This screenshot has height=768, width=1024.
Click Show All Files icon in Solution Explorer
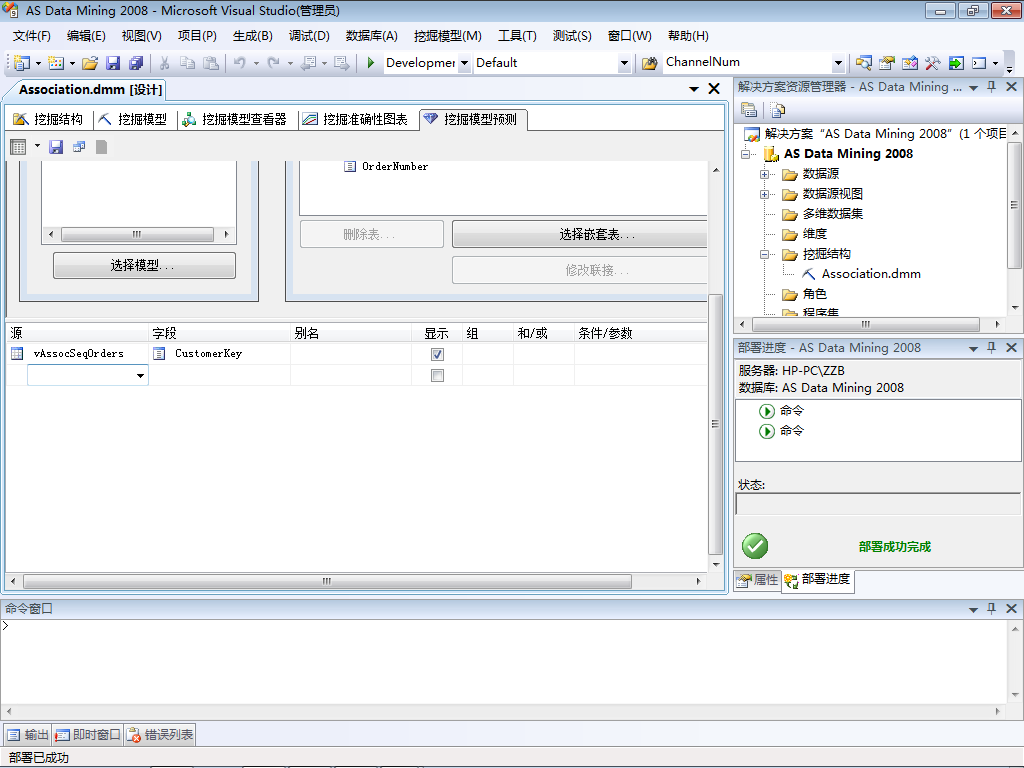point(777,110)
